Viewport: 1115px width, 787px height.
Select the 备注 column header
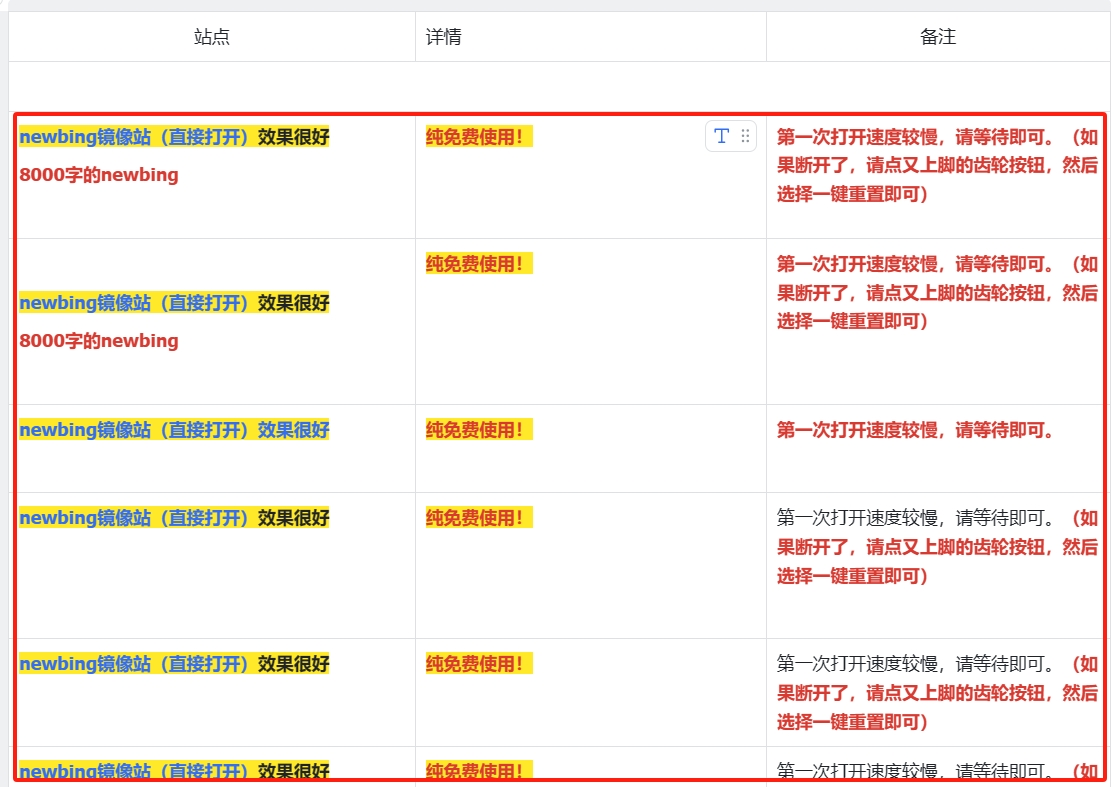pos(938,37)
